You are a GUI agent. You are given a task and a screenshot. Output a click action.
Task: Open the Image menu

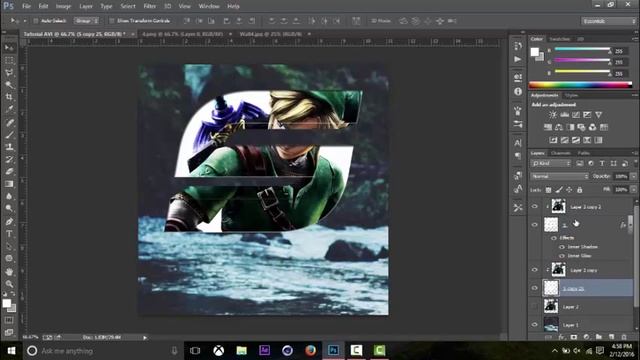[63, 6]
